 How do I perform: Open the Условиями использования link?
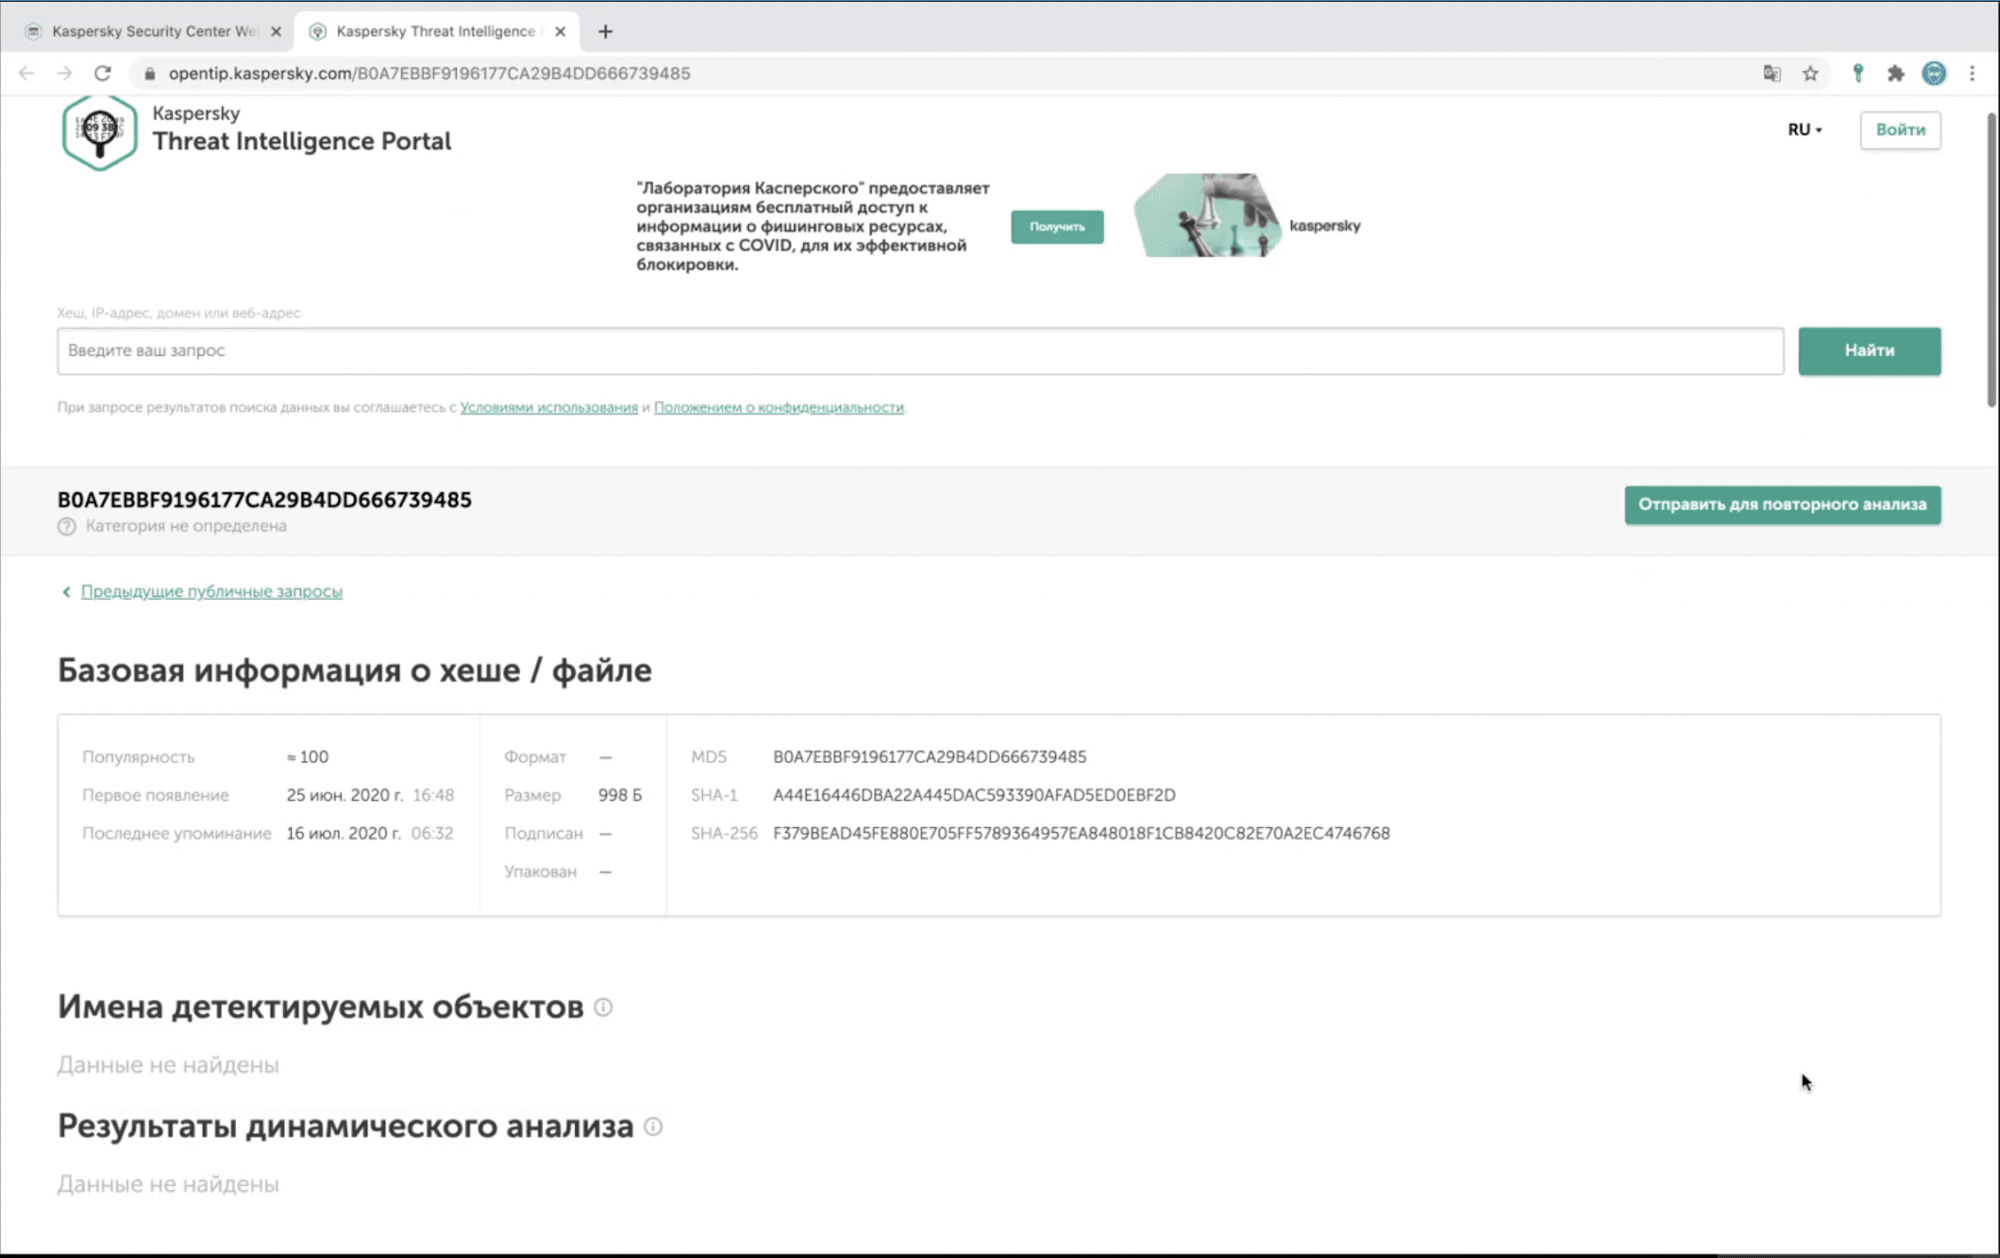[x=548, y=407]
